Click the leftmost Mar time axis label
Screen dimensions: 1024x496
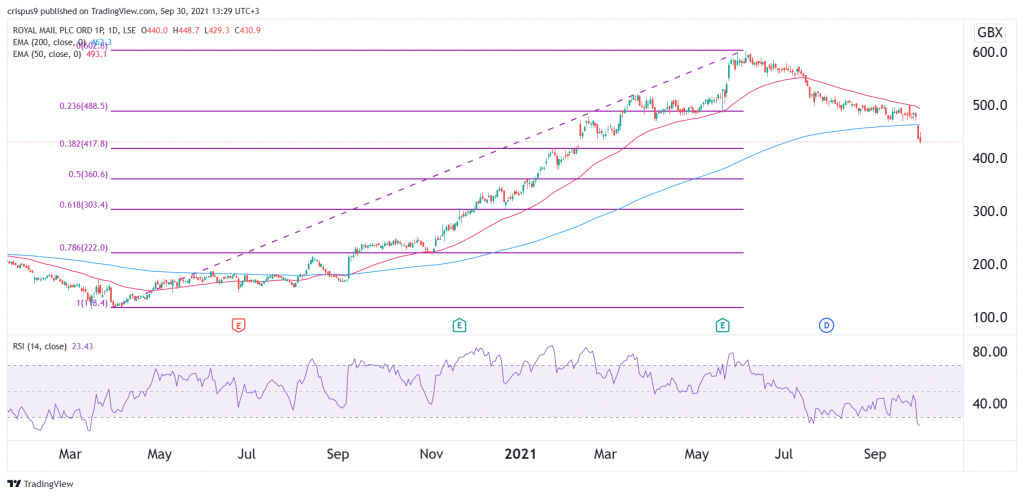click(72, 453)
